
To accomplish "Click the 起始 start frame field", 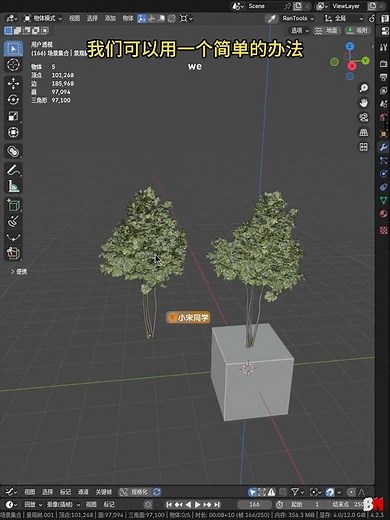I will click(x=305, y=504).
